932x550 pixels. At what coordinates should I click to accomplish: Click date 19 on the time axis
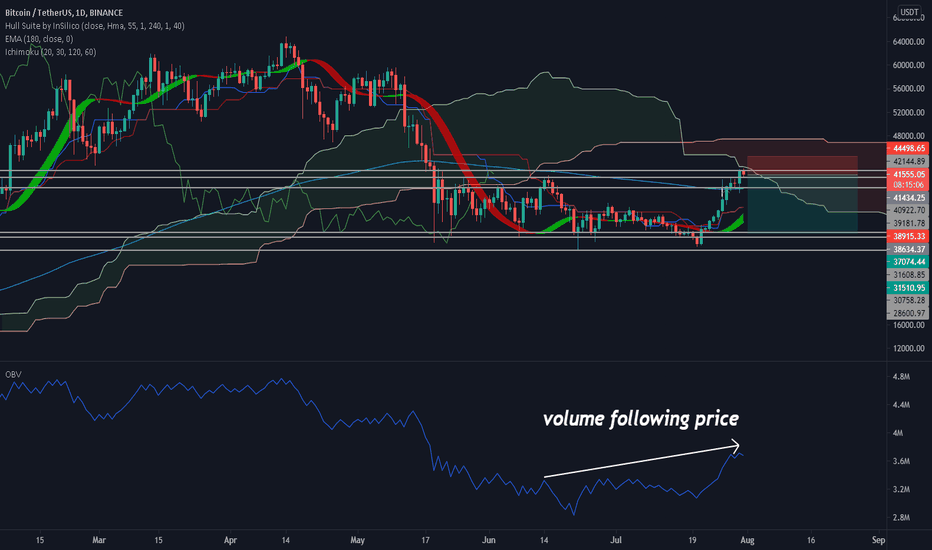692,540
